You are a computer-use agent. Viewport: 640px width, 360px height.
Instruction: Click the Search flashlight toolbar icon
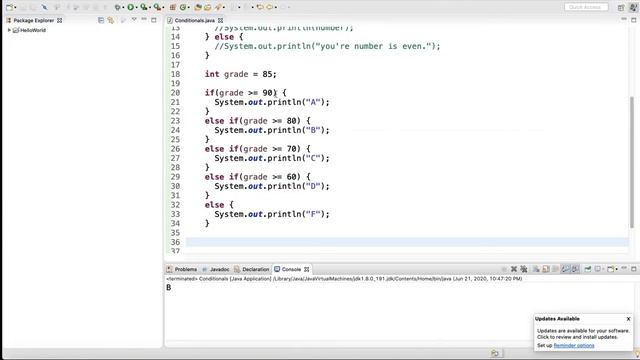click(x=218, y=7)
